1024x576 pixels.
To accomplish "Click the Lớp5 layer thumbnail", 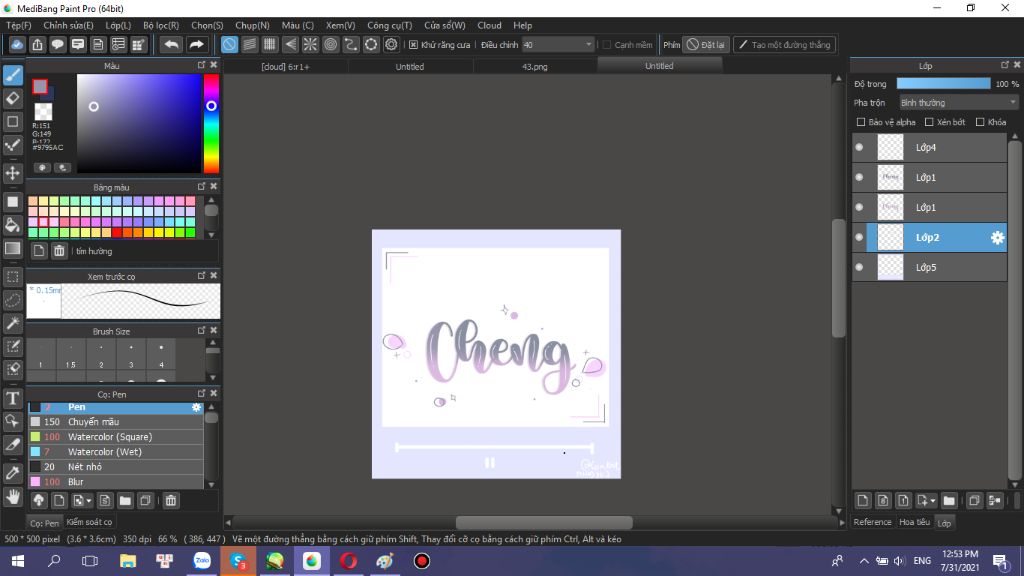I will pyautogui.click(x=890, y=267).
